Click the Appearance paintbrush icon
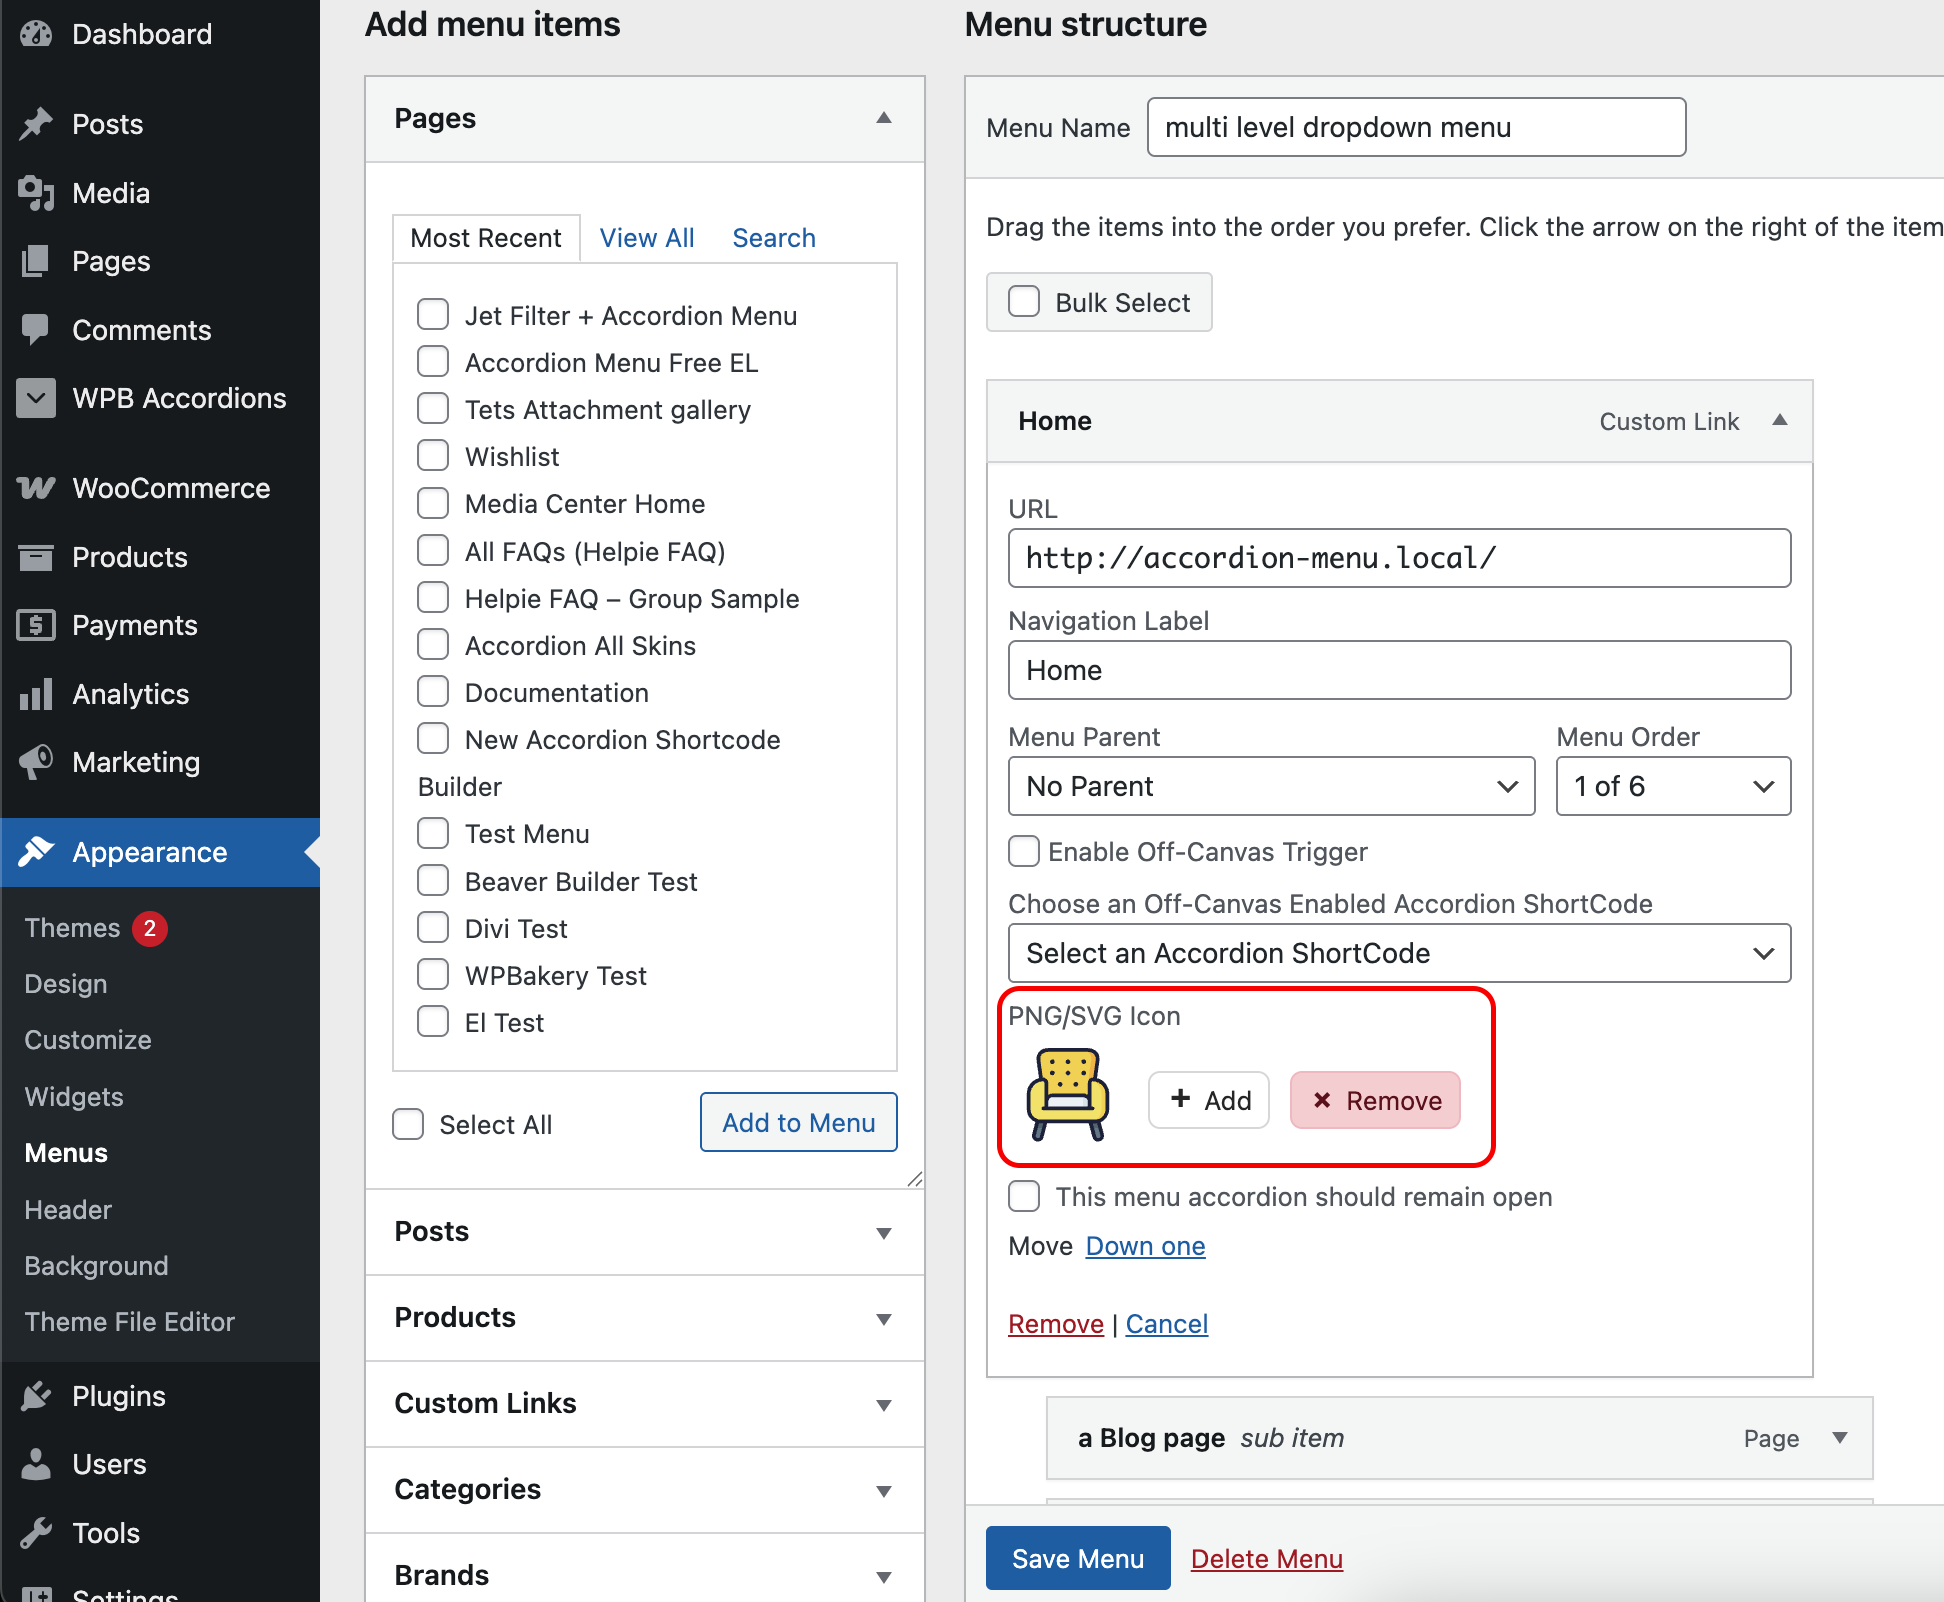The width and height of the screenshot is (1944, 1602). click(x=36, y=852)
